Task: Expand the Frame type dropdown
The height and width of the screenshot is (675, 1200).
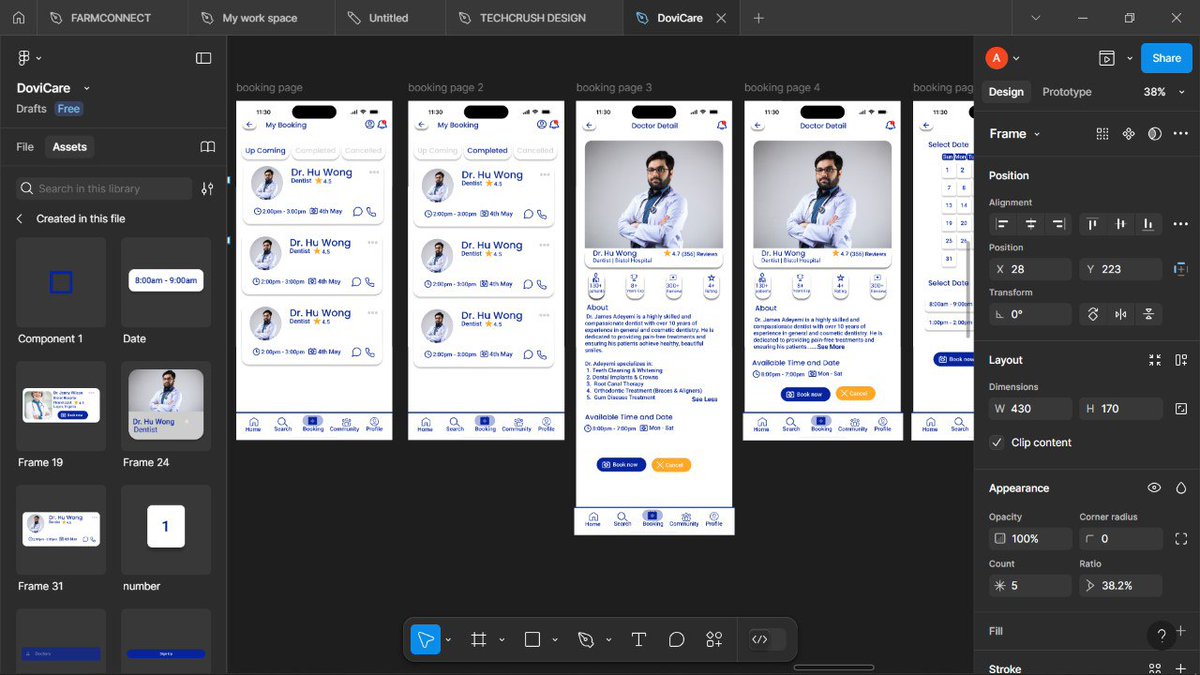Action: (x=1037, y=134)
